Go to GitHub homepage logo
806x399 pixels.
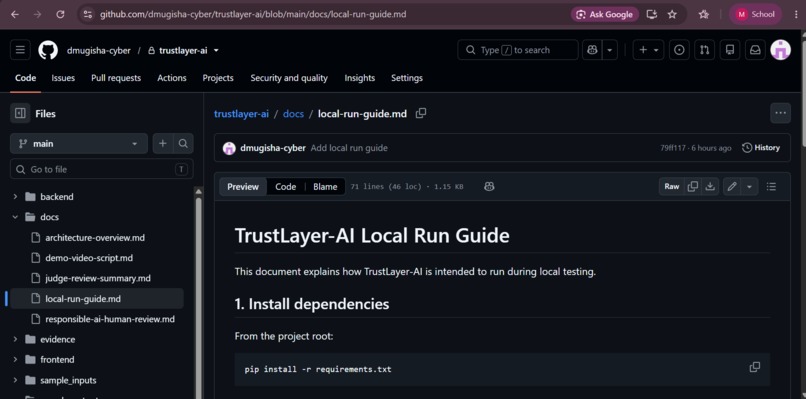(48, 50)
